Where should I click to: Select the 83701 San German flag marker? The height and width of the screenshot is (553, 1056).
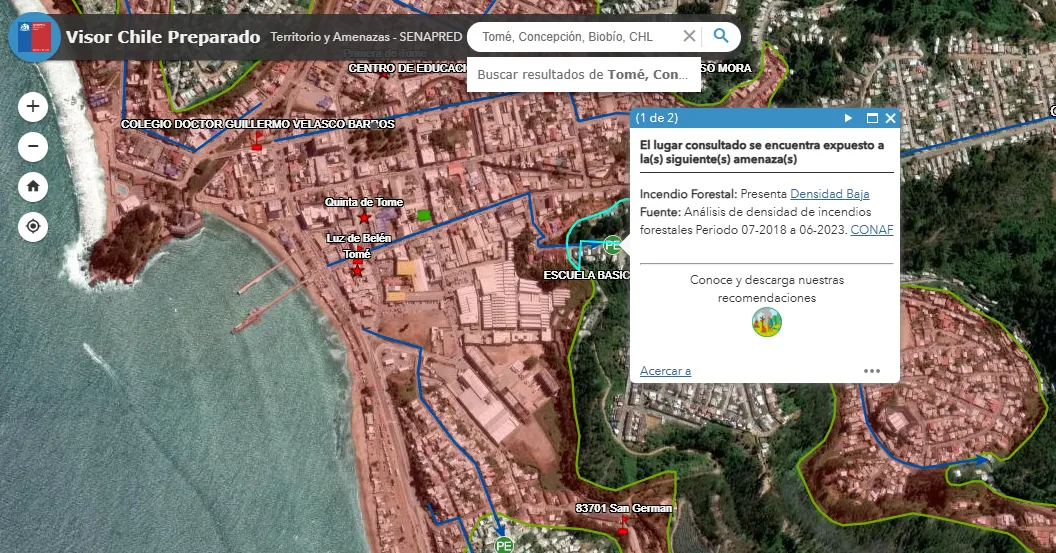623,525
